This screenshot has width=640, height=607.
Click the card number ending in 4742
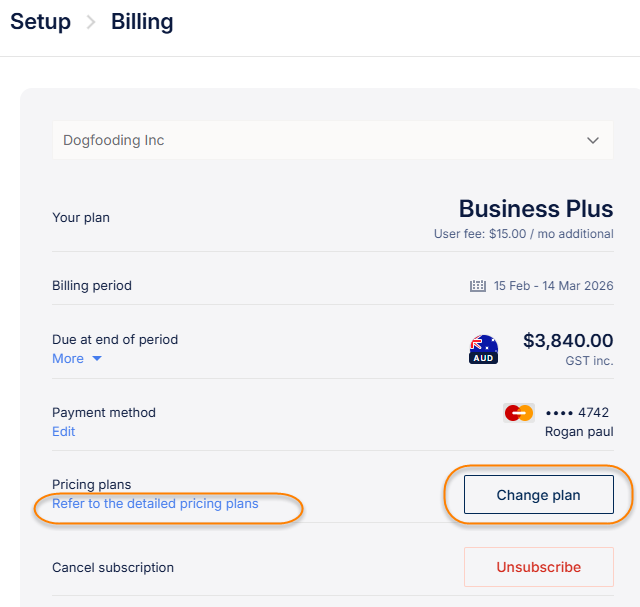[577, 412]
